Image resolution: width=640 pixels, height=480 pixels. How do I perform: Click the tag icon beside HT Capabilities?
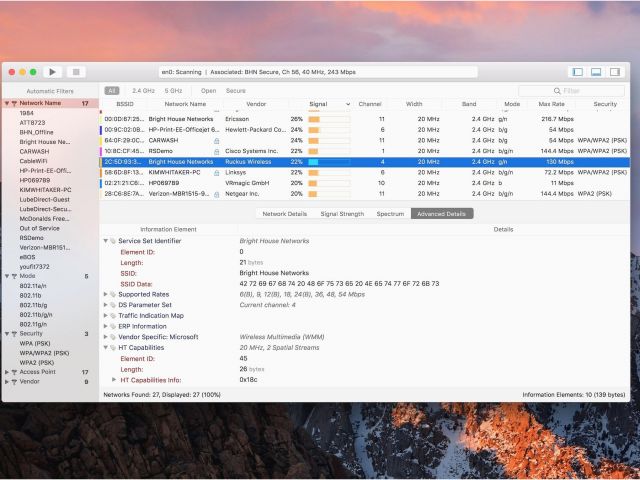(113, 348)
